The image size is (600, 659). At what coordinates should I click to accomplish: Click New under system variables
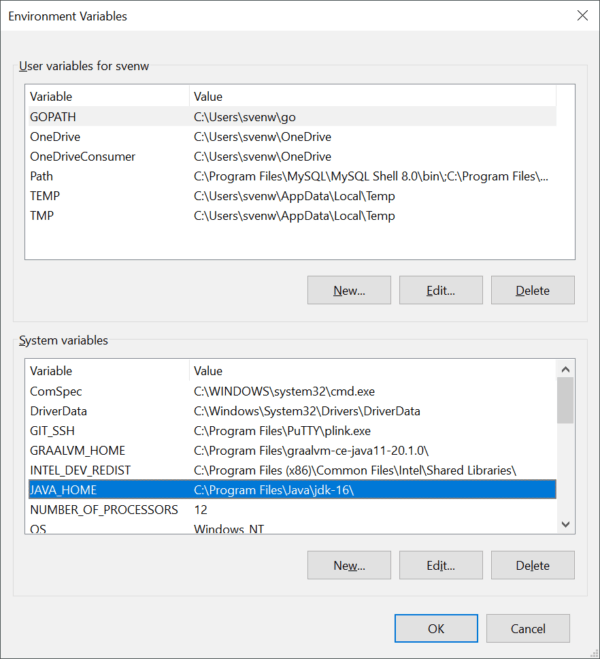coord(349,565)
